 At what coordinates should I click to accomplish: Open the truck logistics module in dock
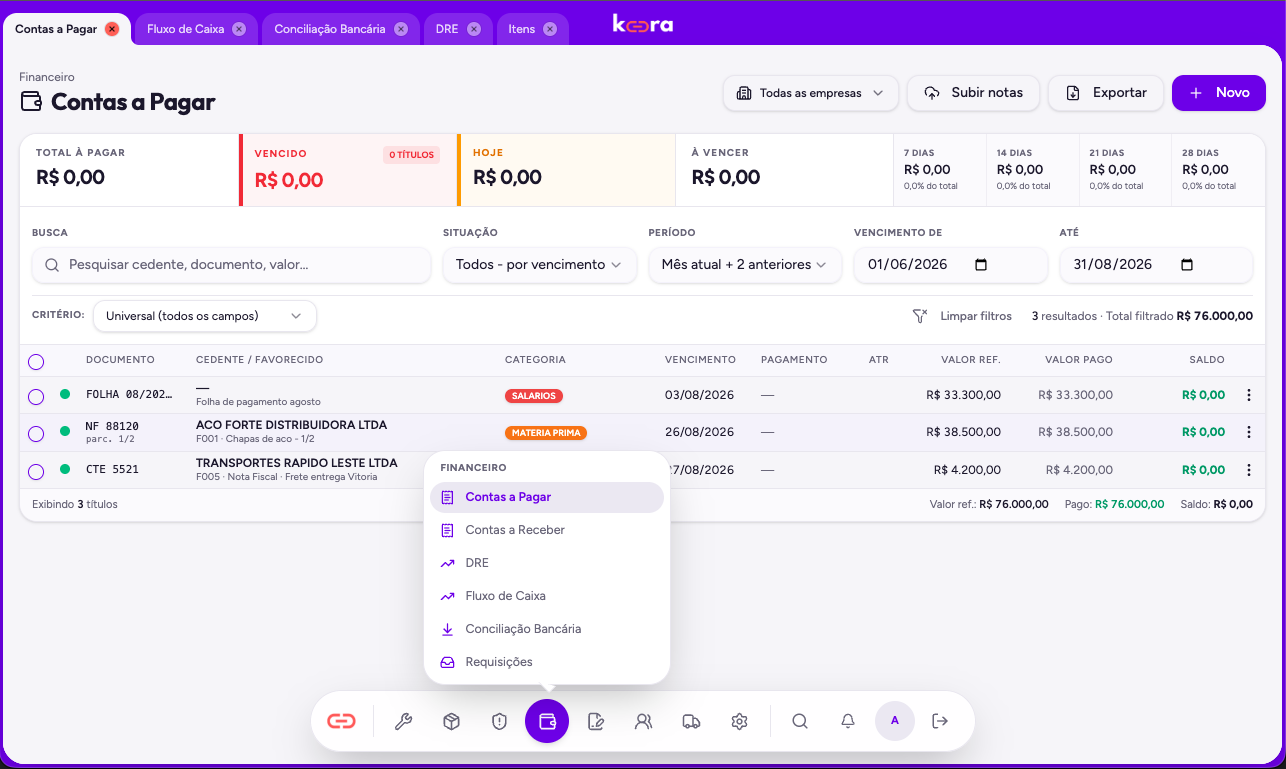click(692, 721)
